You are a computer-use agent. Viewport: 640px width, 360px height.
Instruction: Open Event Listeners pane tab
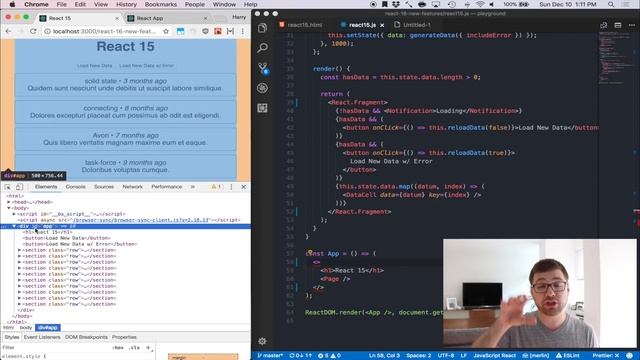click(x=42, y=337)
